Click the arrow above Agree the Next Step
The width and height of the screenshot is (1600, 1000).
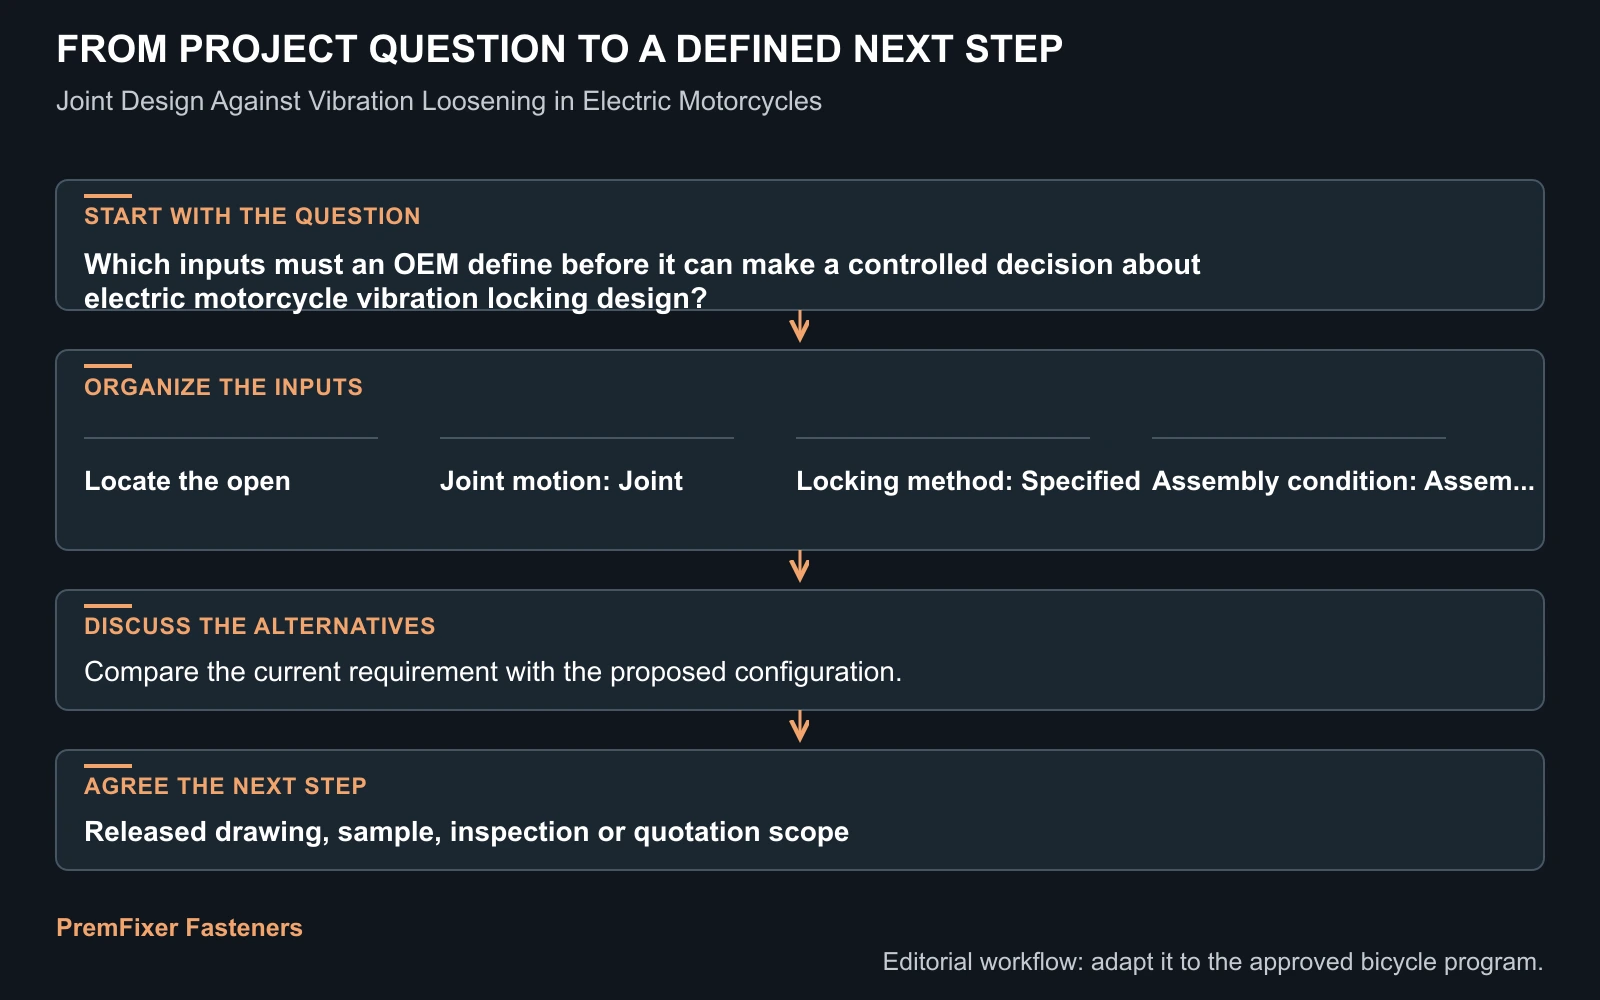coord(799,727)
